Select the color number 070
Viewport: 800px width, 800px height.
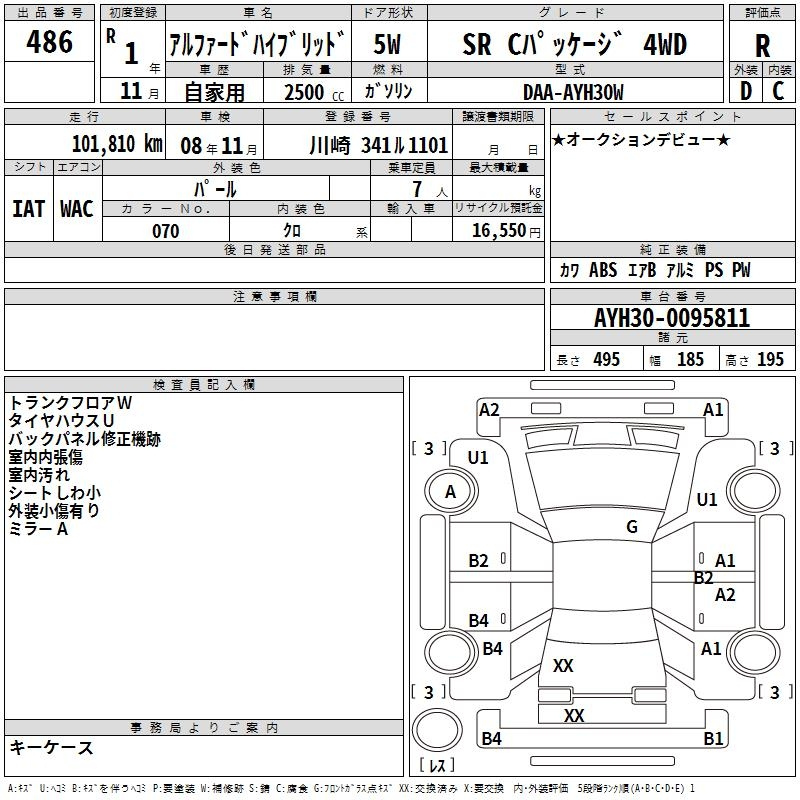pos(165,231)
